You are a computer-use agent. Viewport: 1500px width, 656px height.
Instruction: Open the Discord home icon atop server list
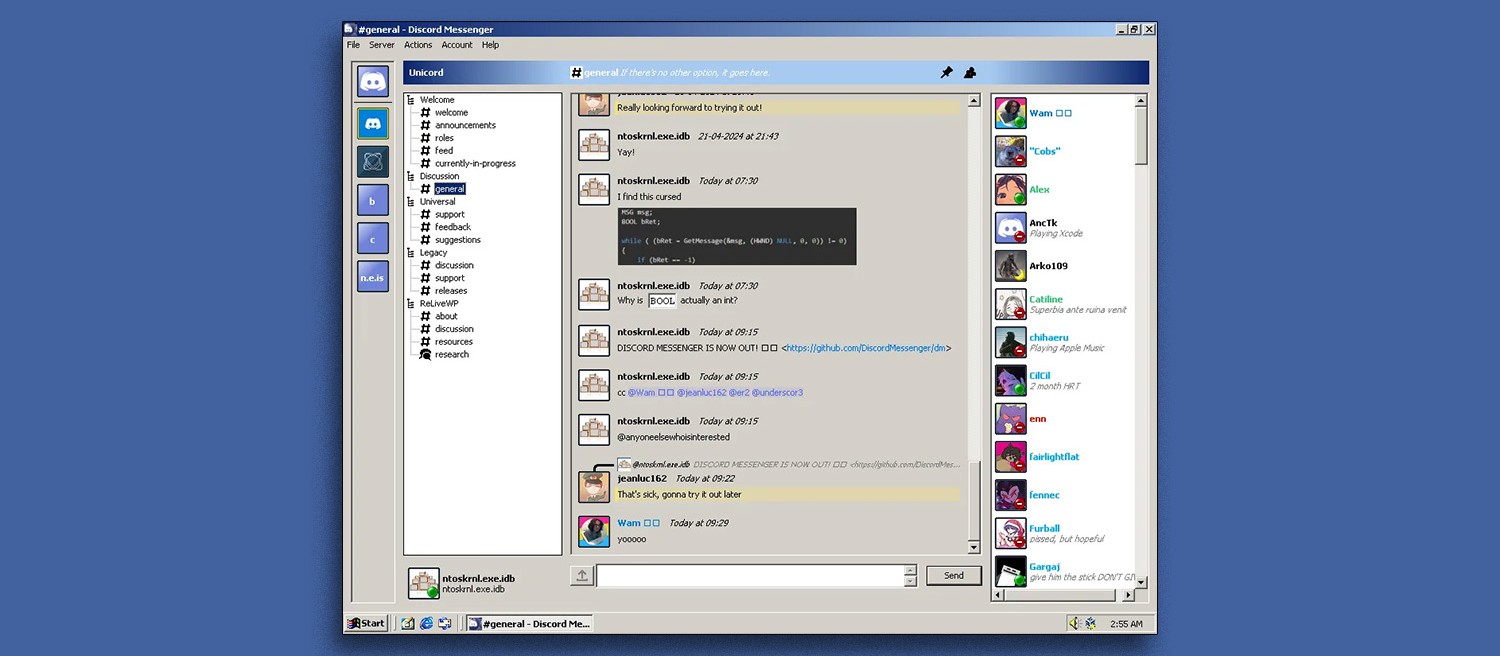373,81
